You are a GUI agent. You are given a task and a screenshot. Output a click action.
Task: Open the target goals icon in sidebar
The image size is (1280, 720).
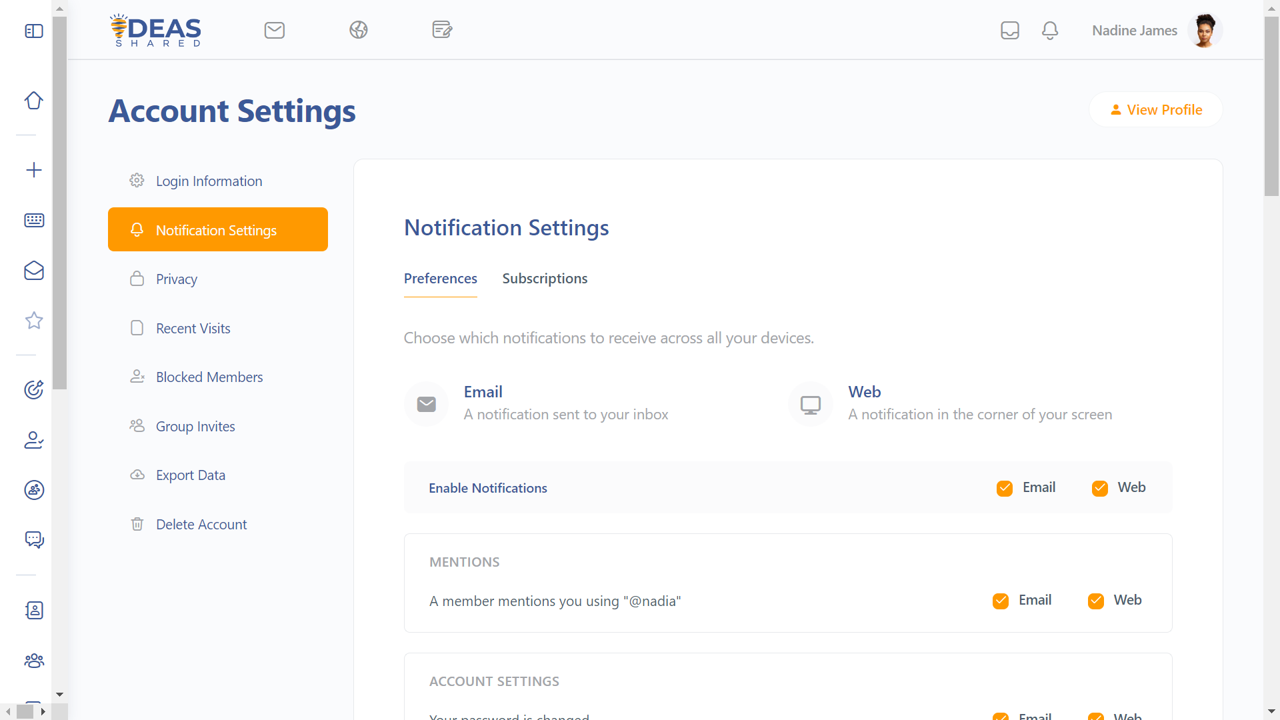pyautogui.click(x=34, y=390)
